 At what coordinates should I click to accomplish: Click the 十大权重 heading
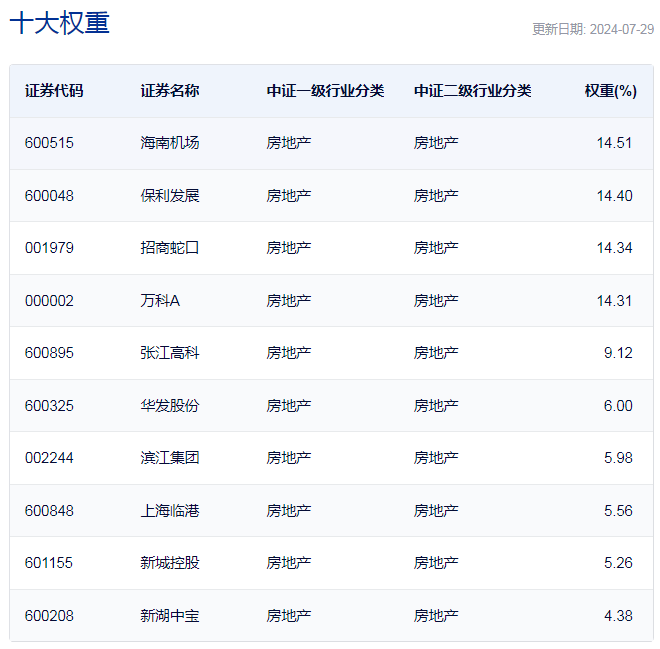60,24
